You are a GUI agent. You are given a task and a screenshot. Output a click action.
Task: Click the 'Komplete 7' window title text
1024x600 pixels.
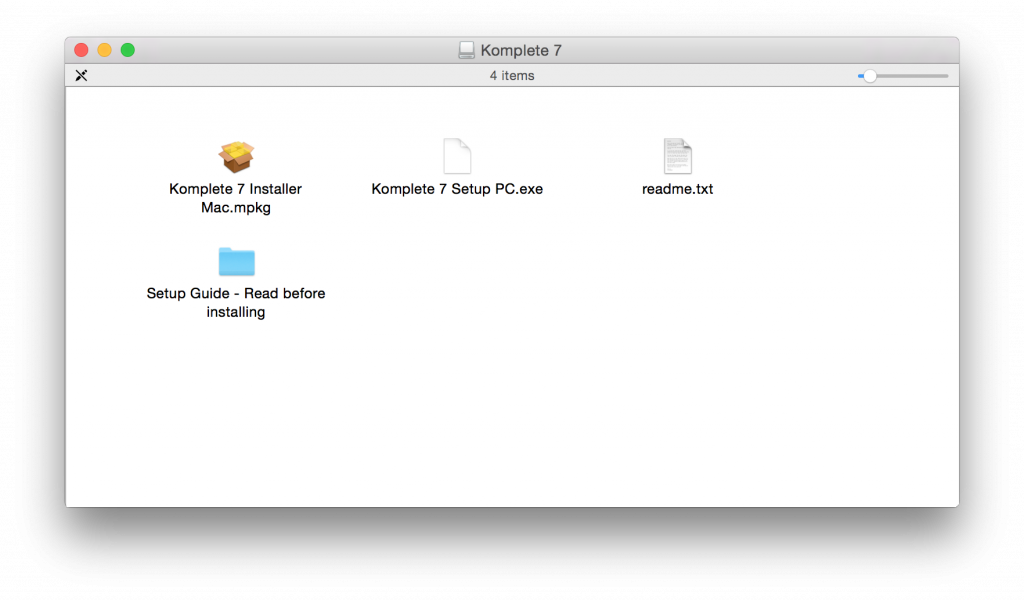[x=521, y=50]
